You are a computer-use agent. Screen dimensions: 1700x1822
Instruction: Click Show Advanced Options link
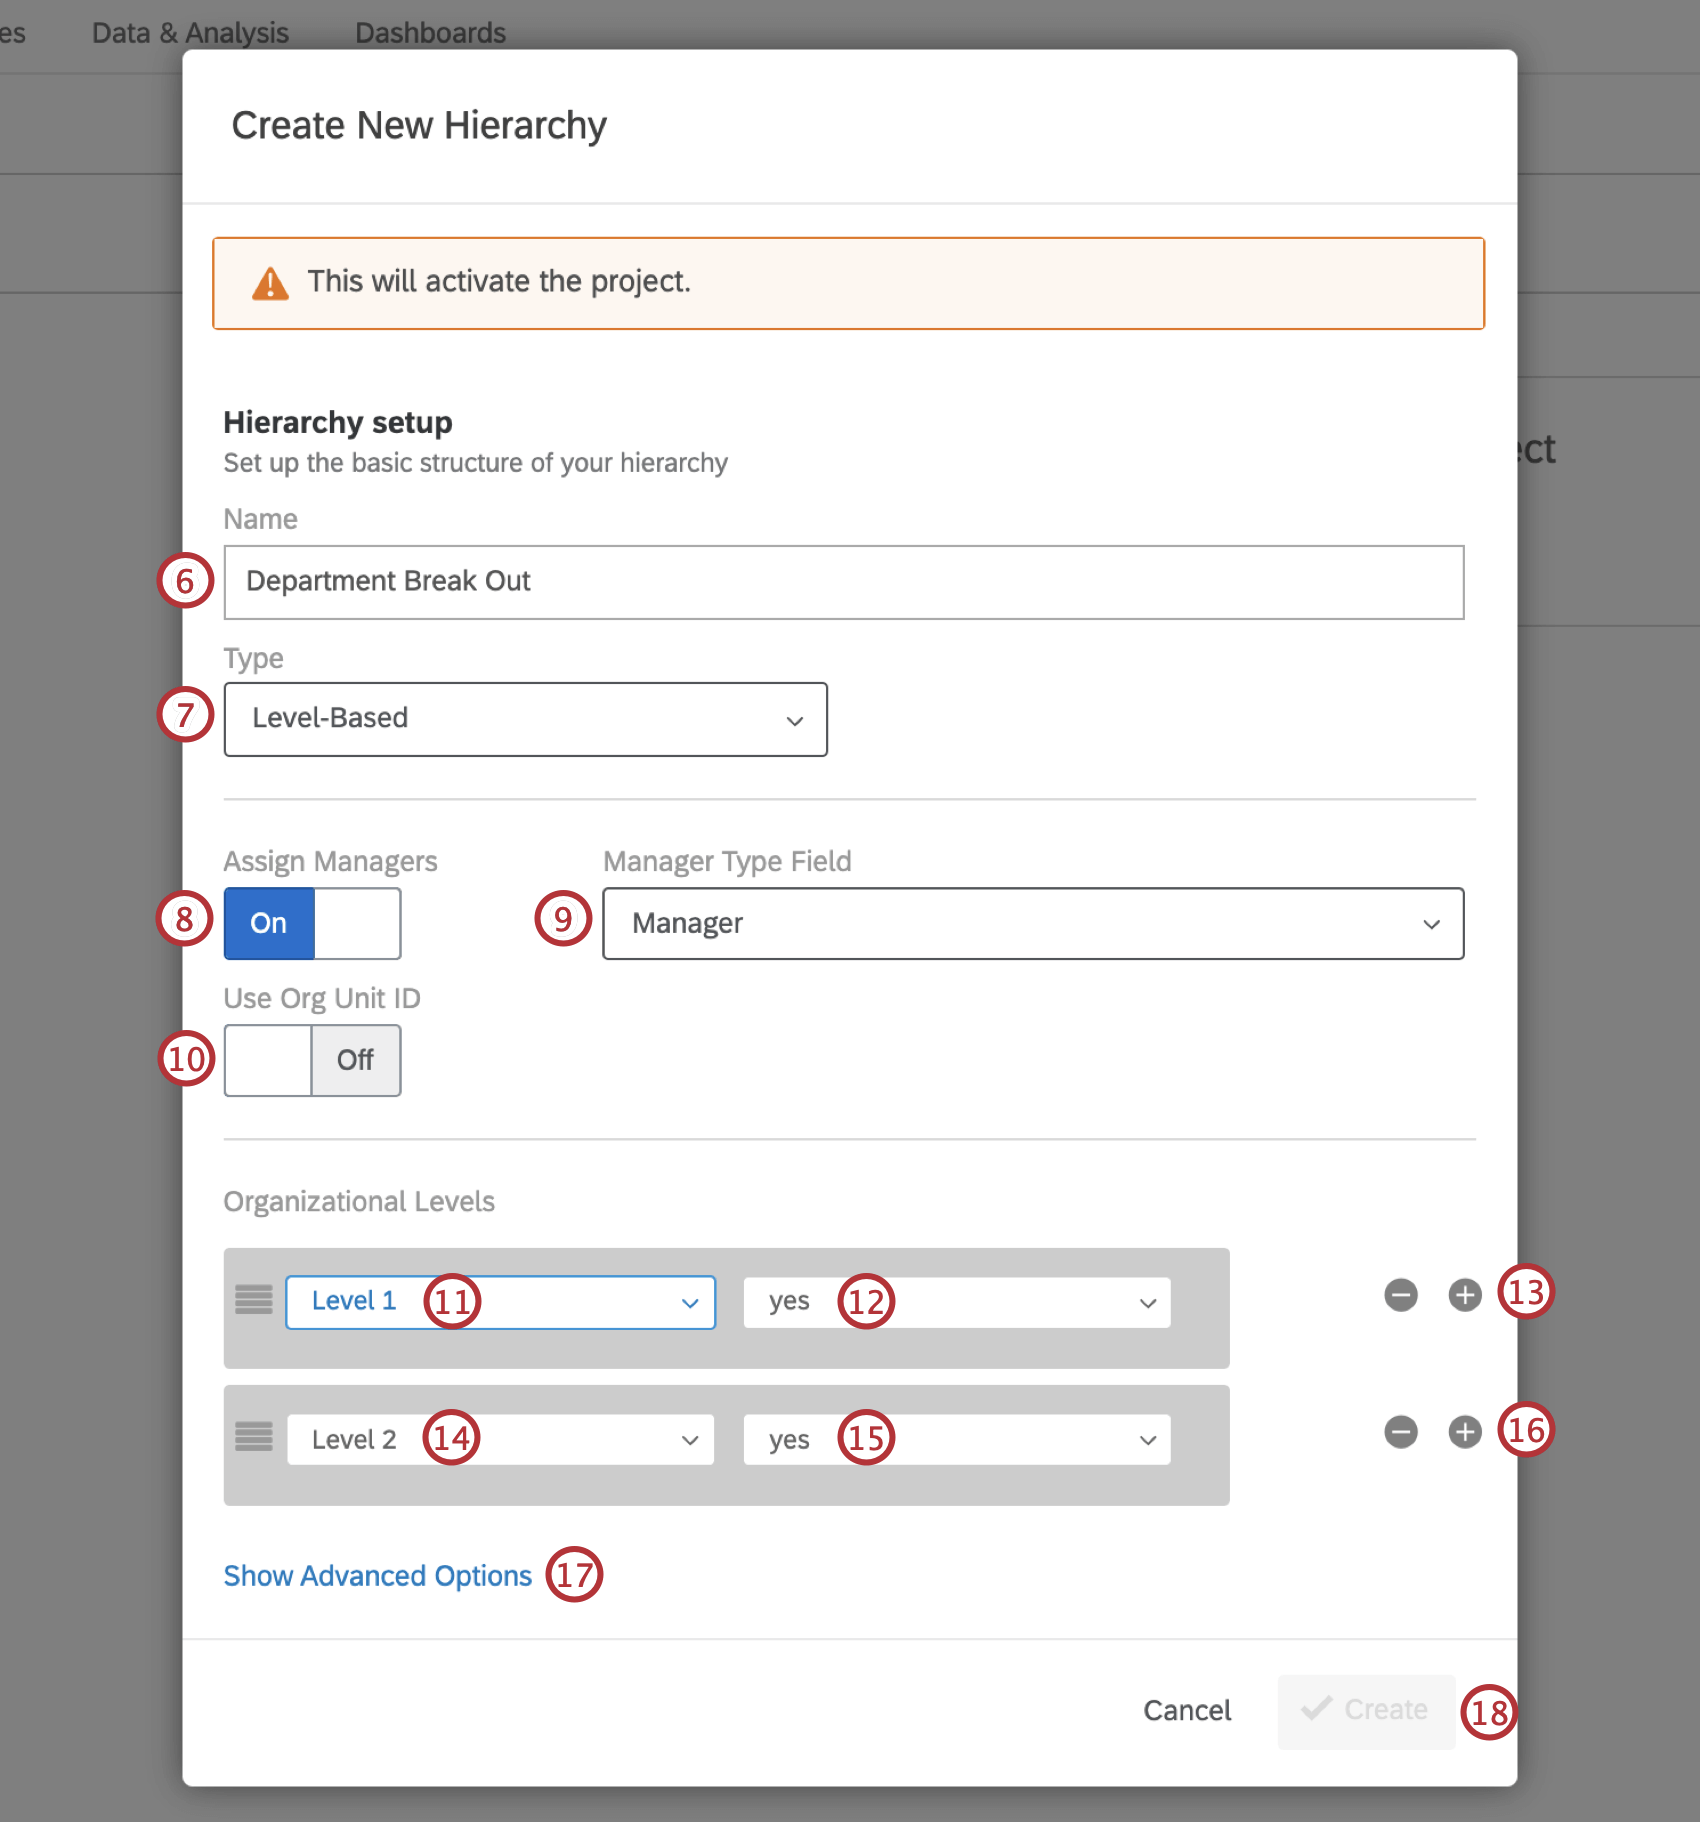377,1576
